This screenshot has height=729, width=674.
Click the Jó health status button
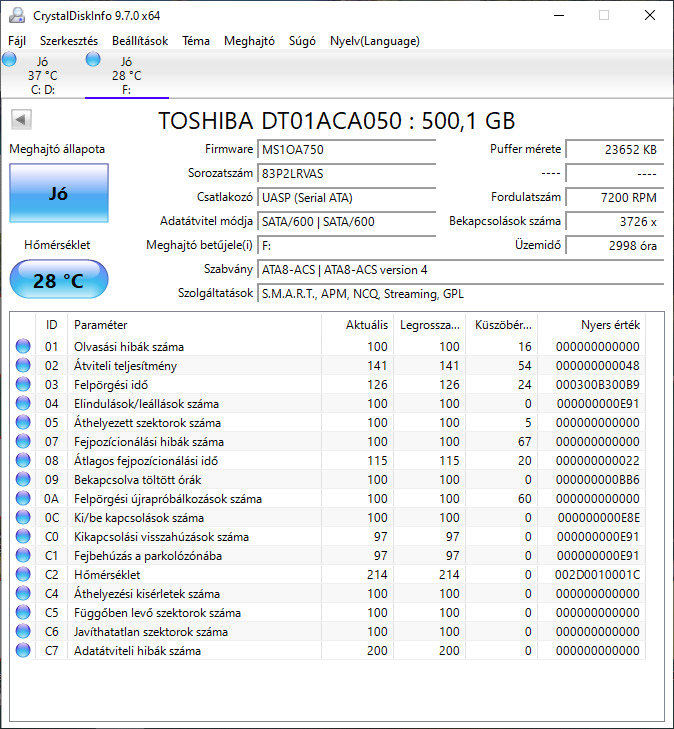coord(59,193)
